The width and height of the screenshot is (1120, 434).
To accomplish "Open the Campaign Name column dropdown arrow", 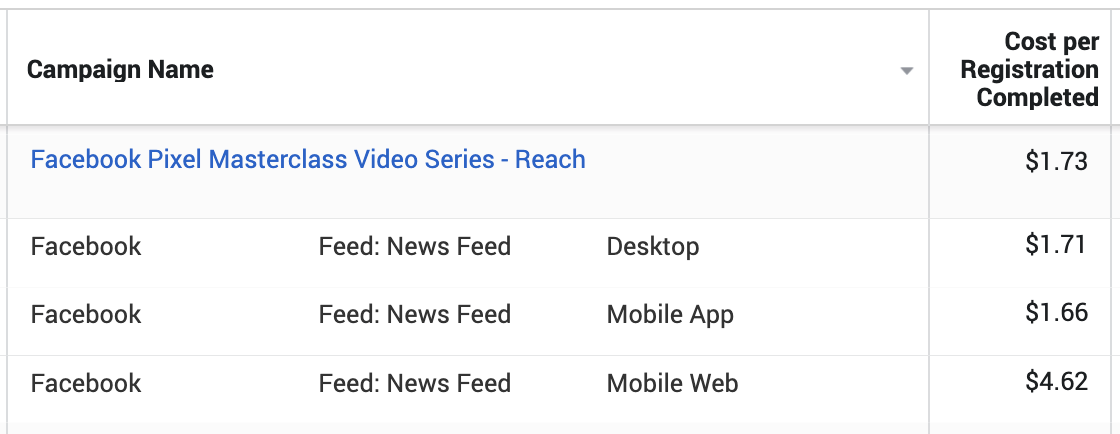I will [906, 71].
